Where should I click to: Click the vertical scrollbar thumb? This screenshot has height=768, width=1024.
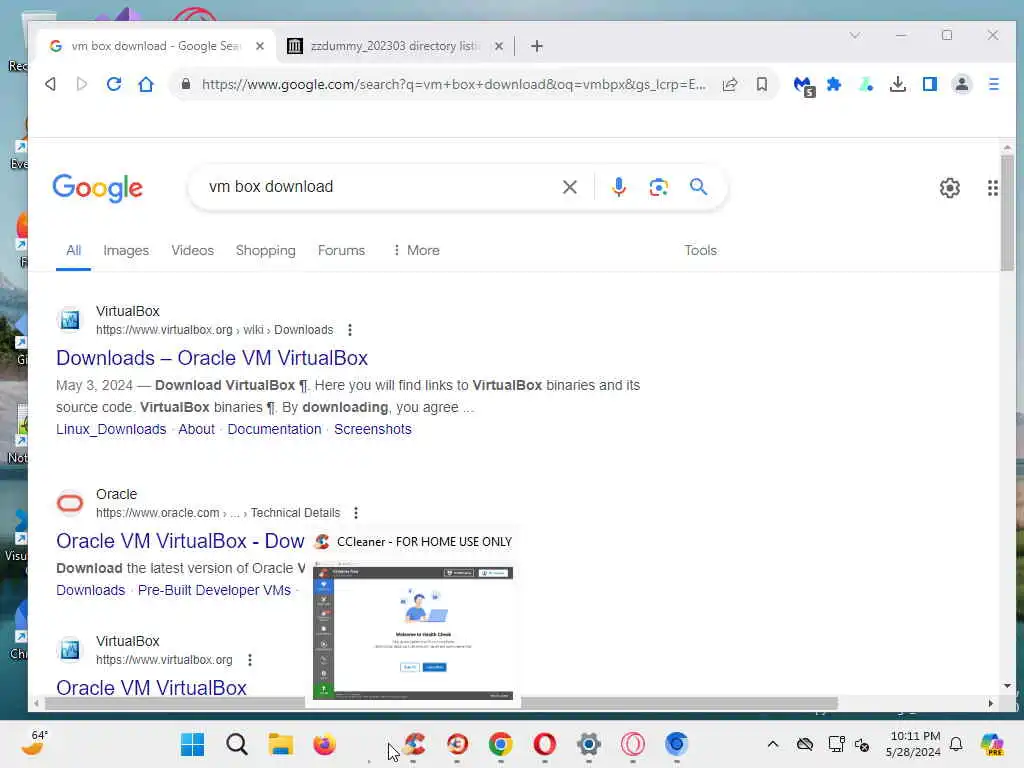point(1007,212)
